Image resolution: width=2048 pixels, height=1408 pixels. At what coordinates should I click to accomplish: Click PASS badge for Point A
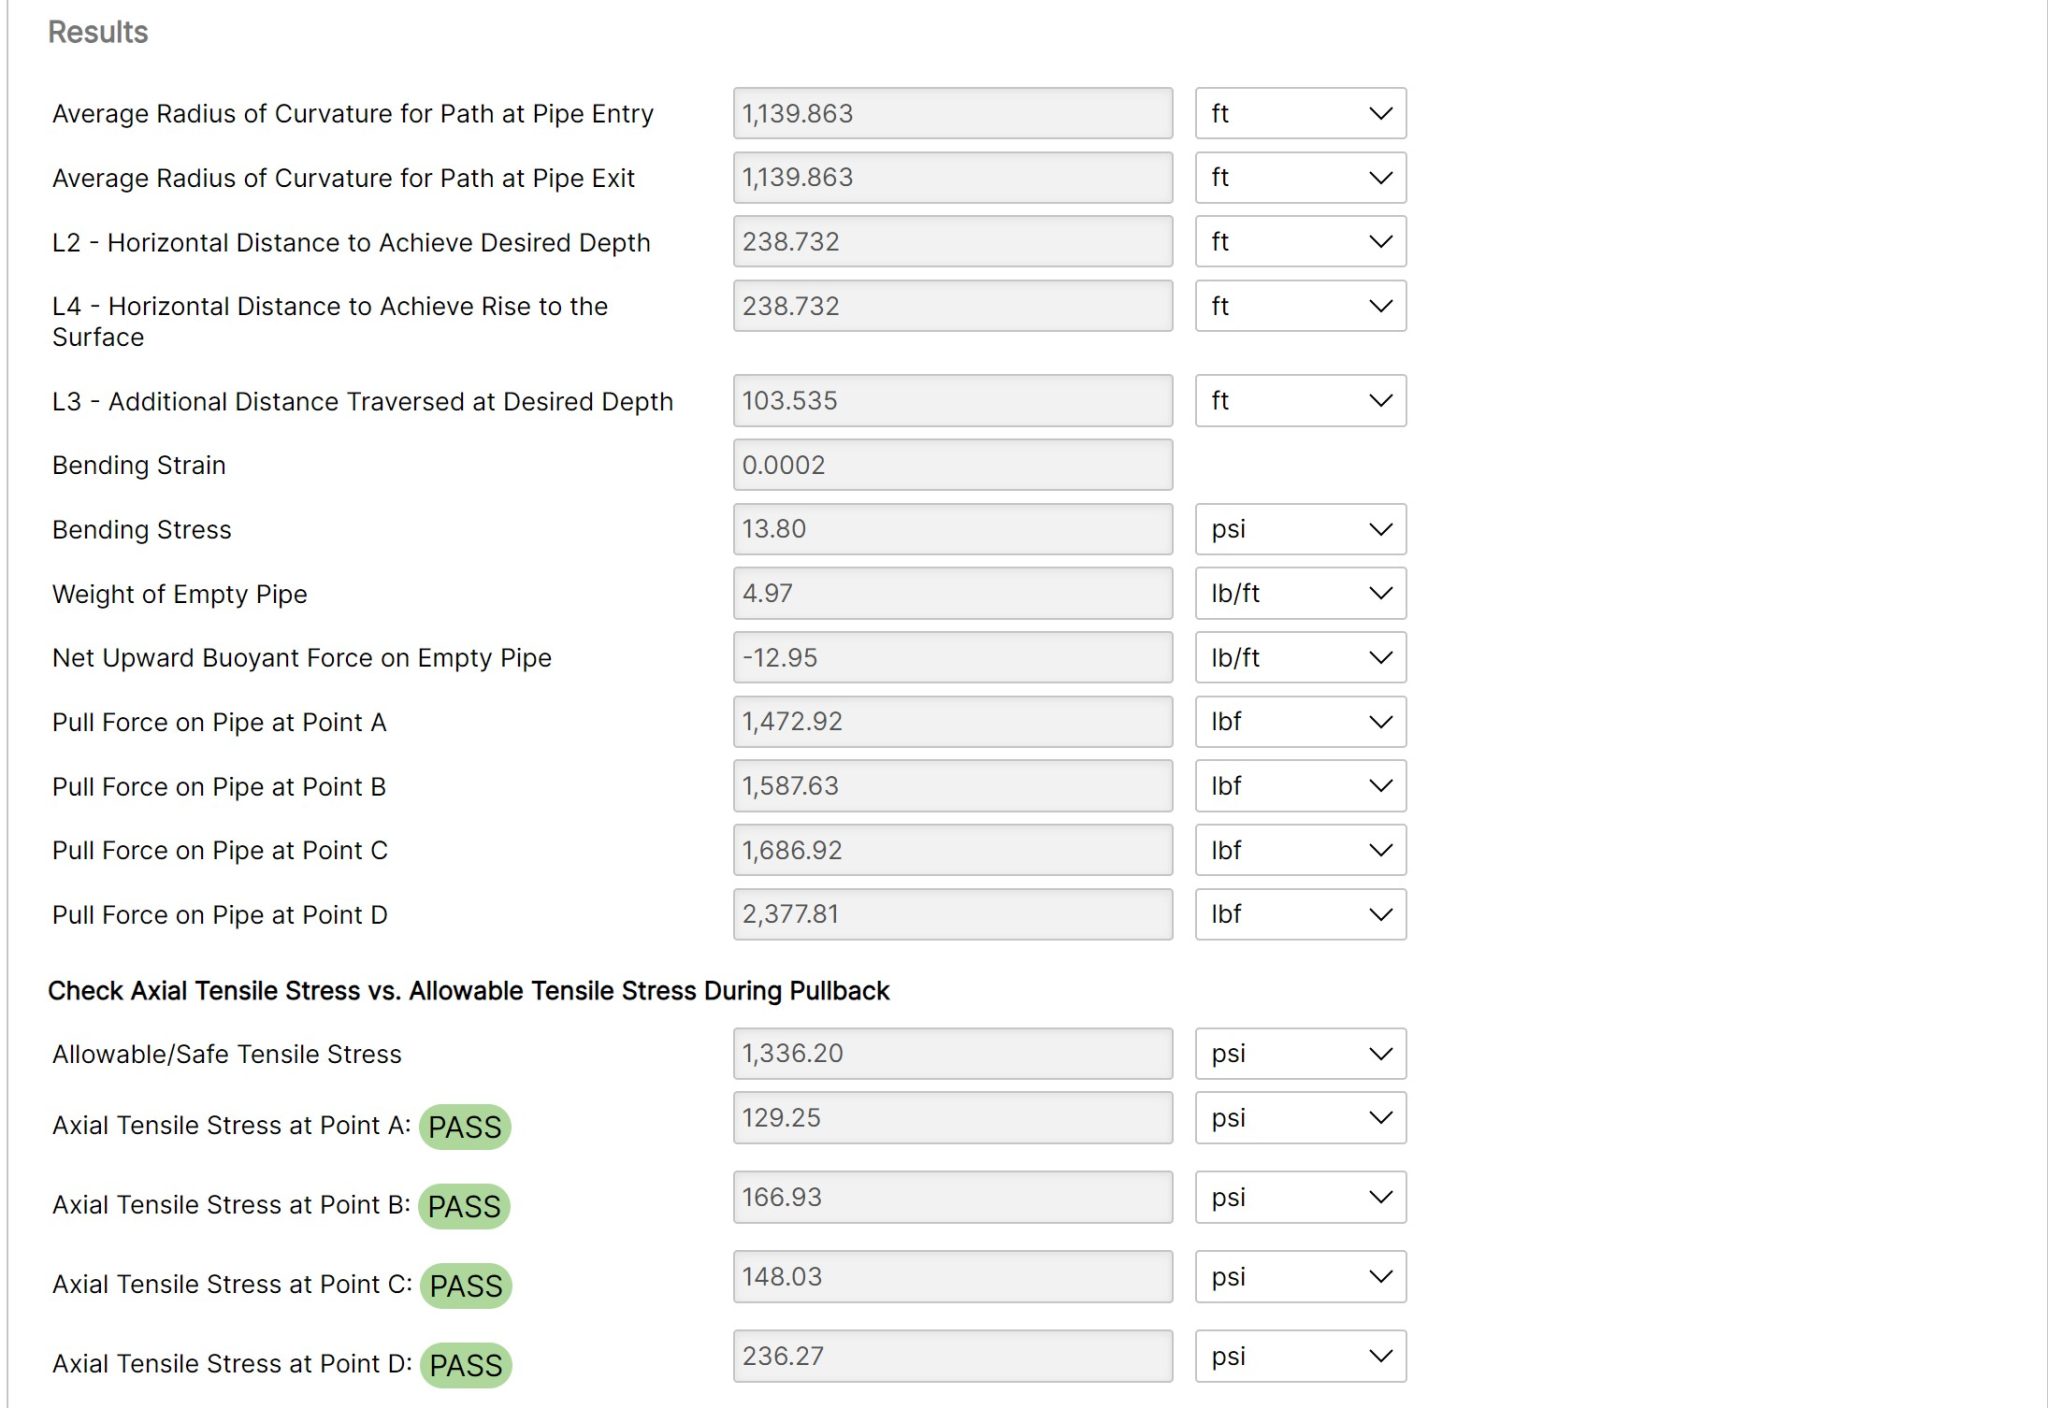click(x=465, y=1127)
